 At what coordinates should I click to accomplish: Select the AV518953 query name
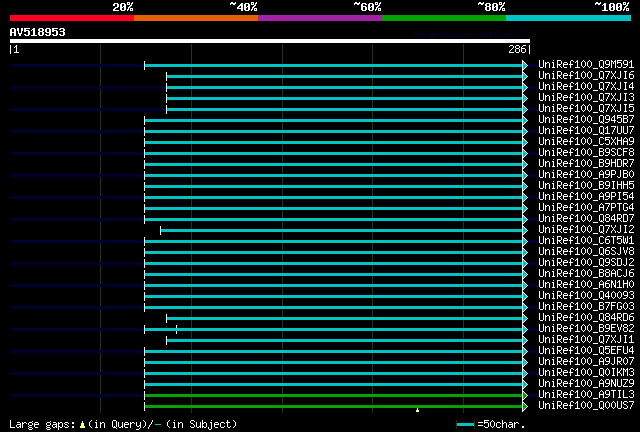tap(38, 32)
